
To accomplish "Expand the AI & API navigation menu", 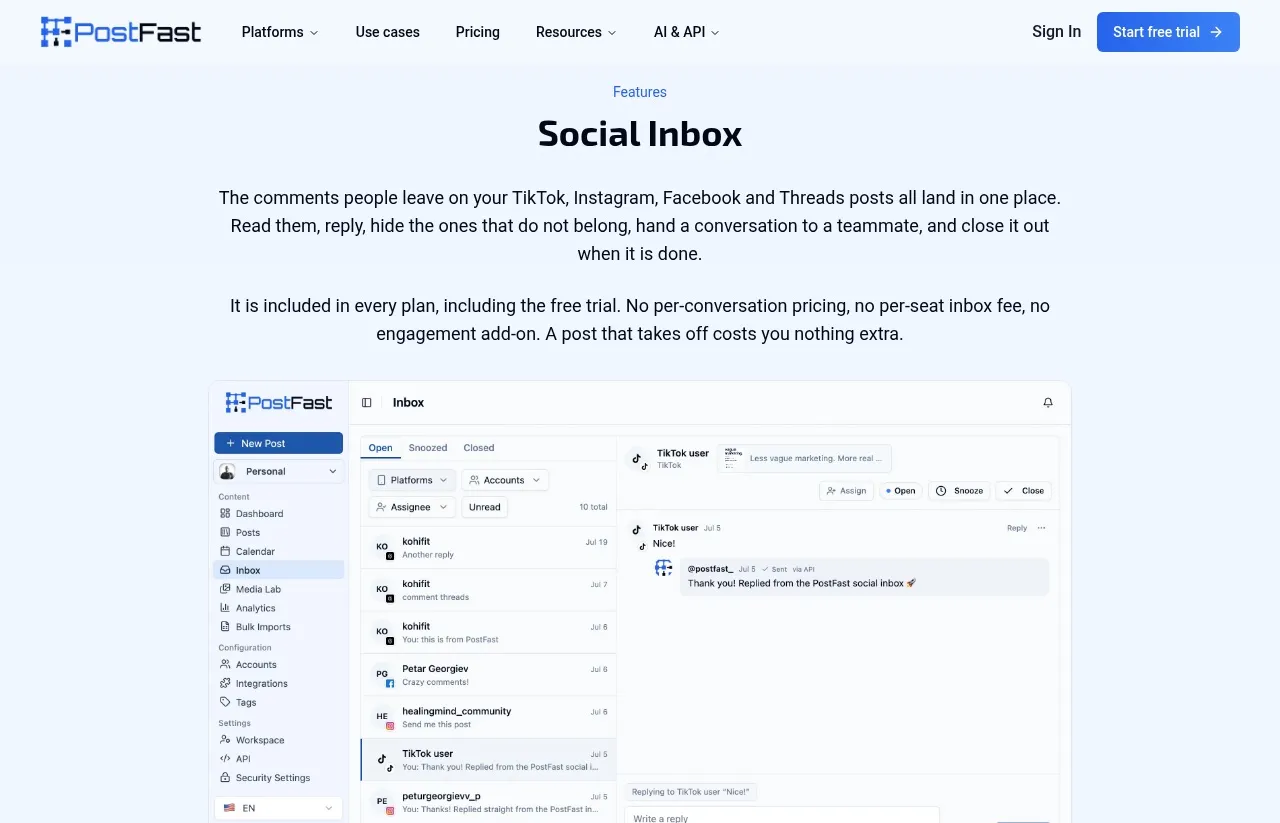I will 686,32.
